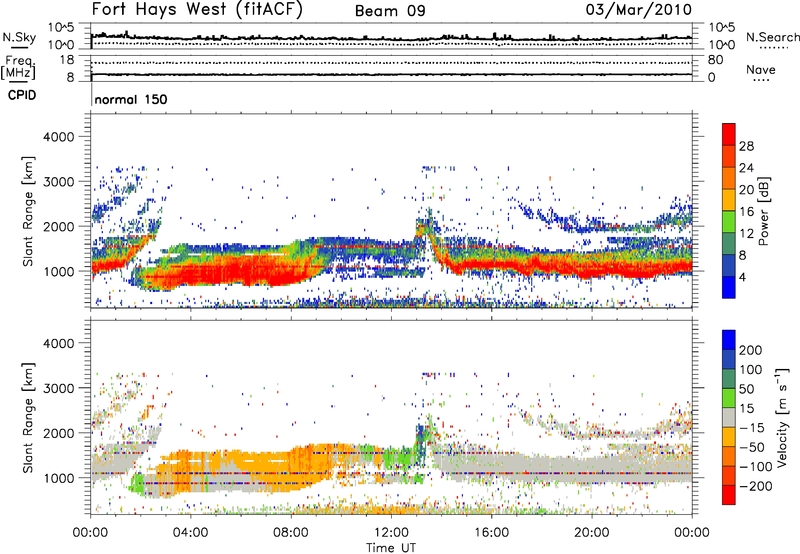The width and height of the screenshot is (800, 554).
Task: Click the 'Time UT' axis title
Action: click(391, 547)
